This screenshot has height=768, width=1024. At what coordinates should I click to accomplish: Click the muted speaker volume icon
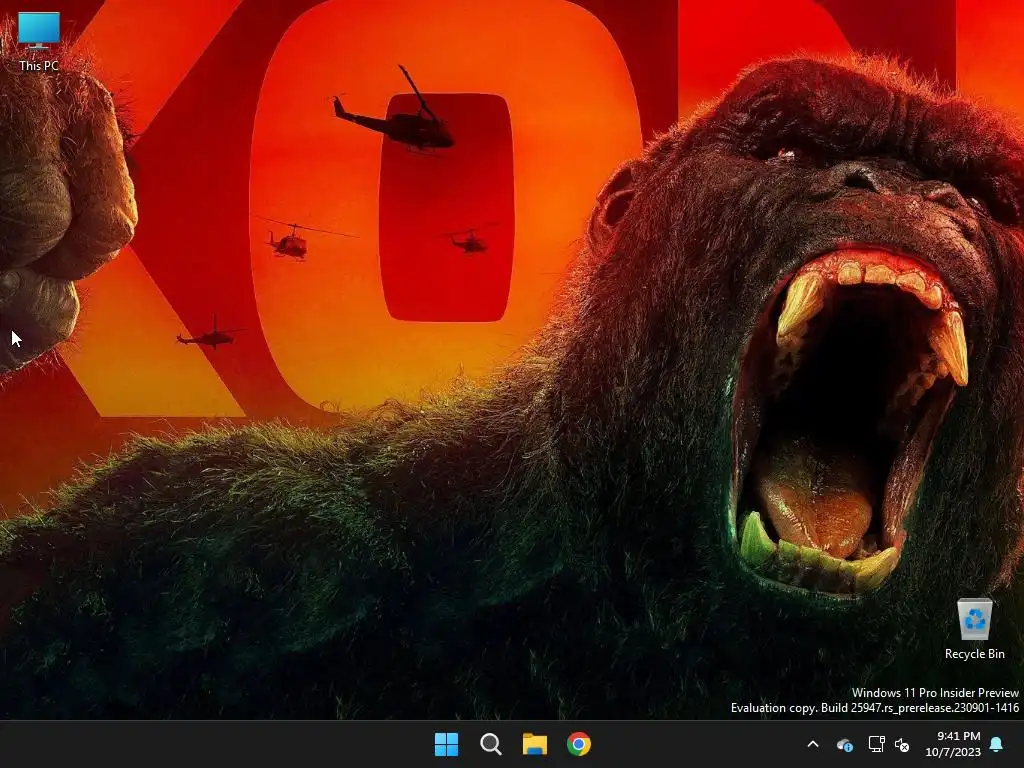903,744
